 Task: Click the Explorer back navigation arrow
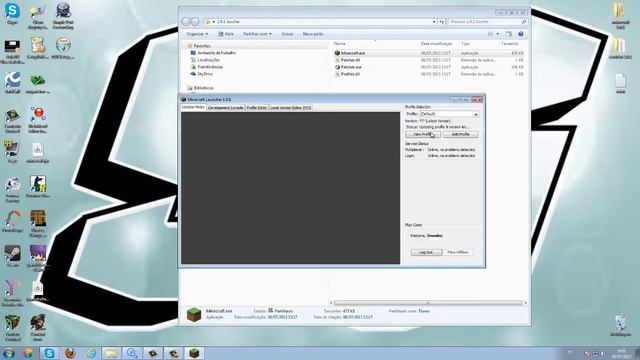186,21
